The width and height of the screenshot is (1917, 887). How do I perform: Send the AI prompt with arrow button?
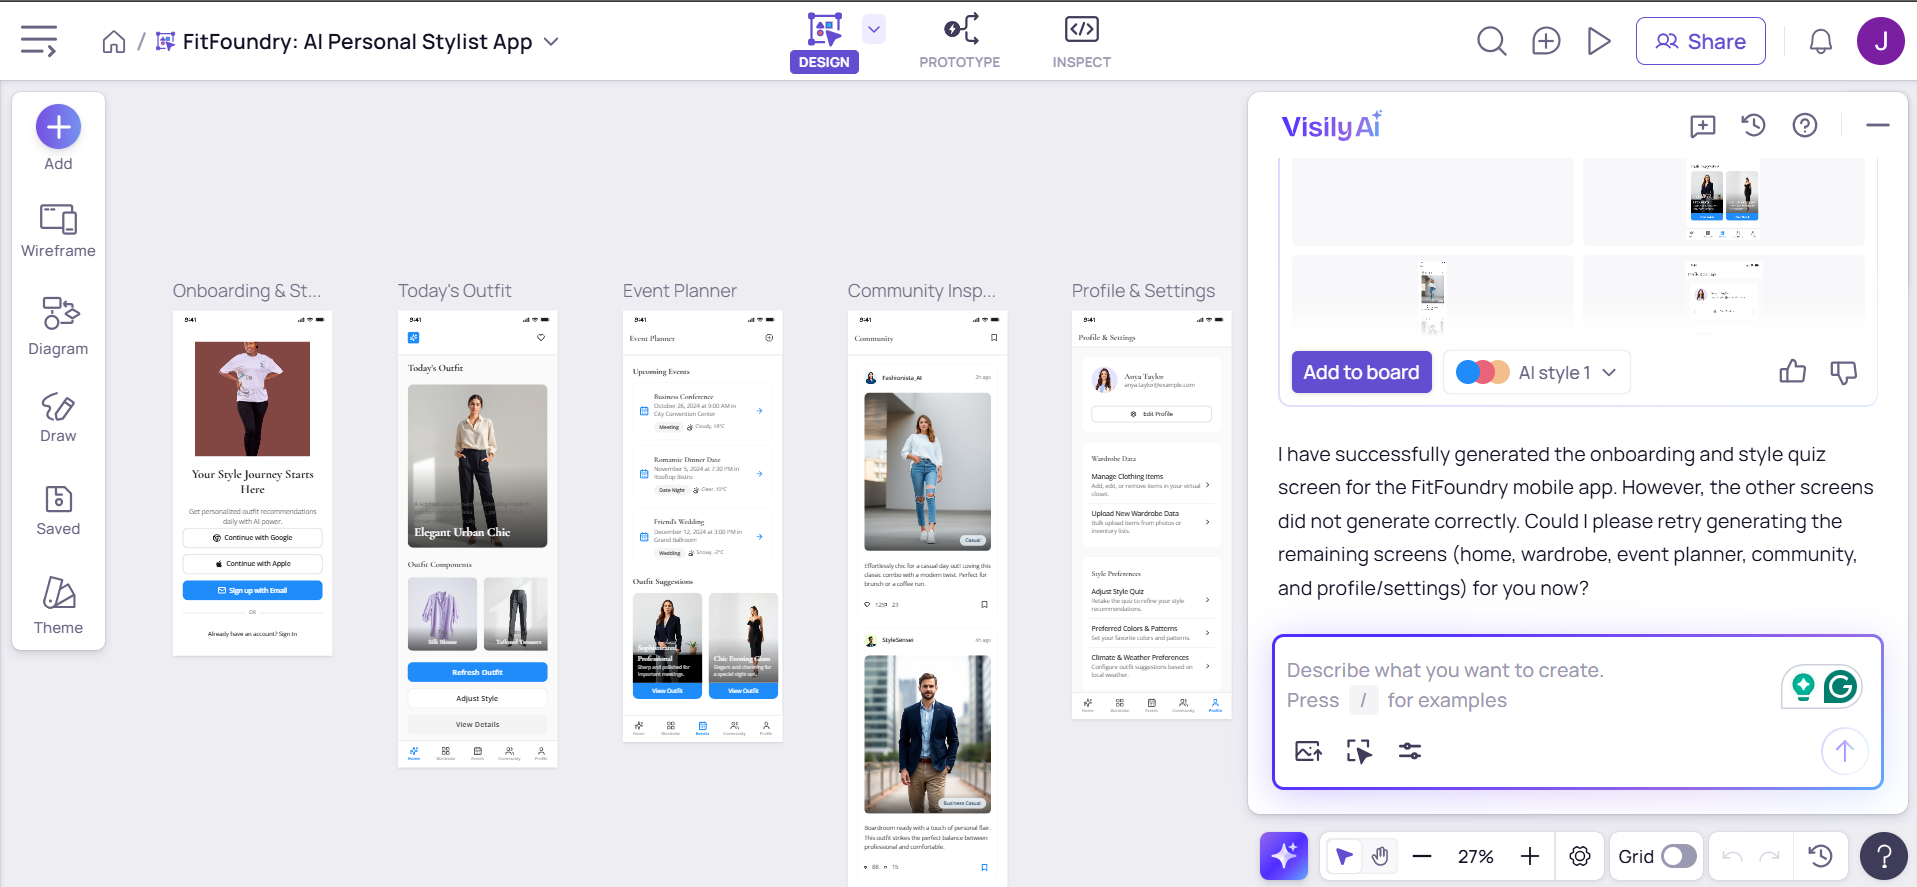pos(1844,751)
